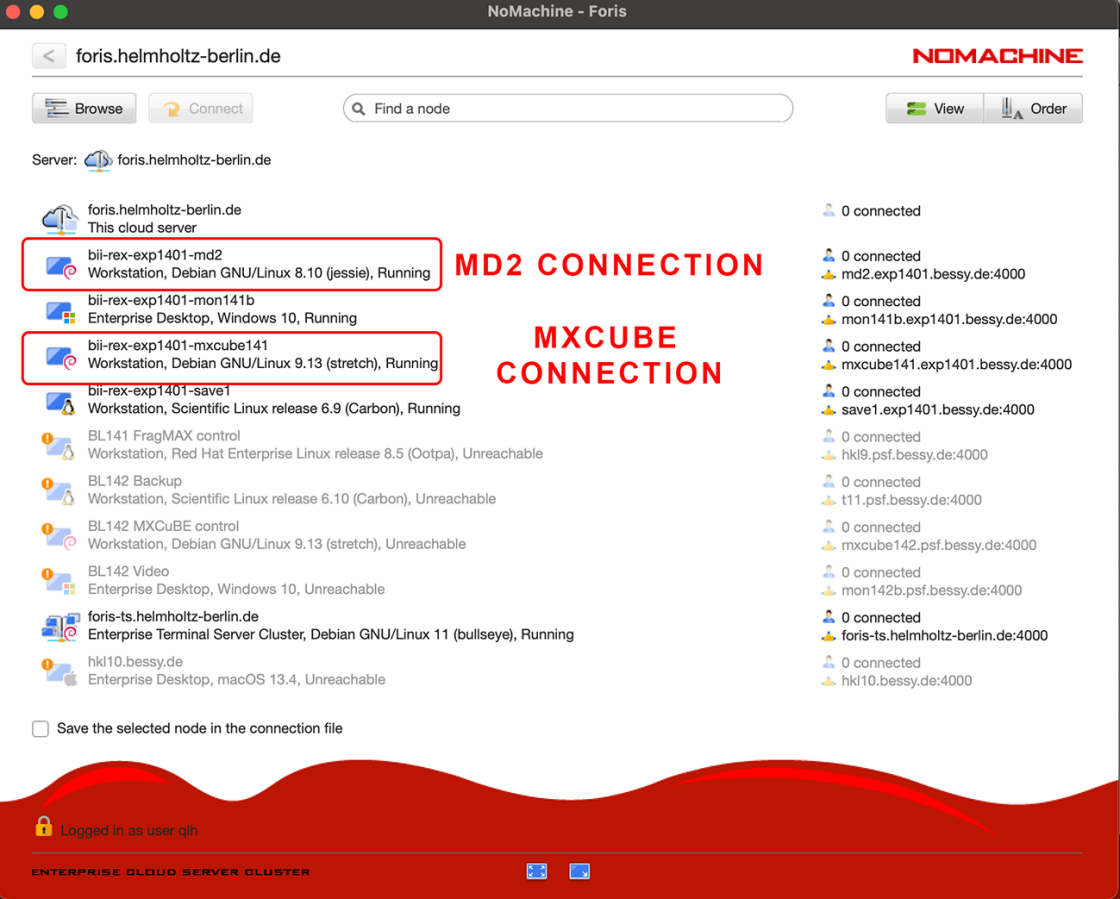
Task: Click mon142b.psf.bessy.de:4000 address
Action: tap(931, 591)
